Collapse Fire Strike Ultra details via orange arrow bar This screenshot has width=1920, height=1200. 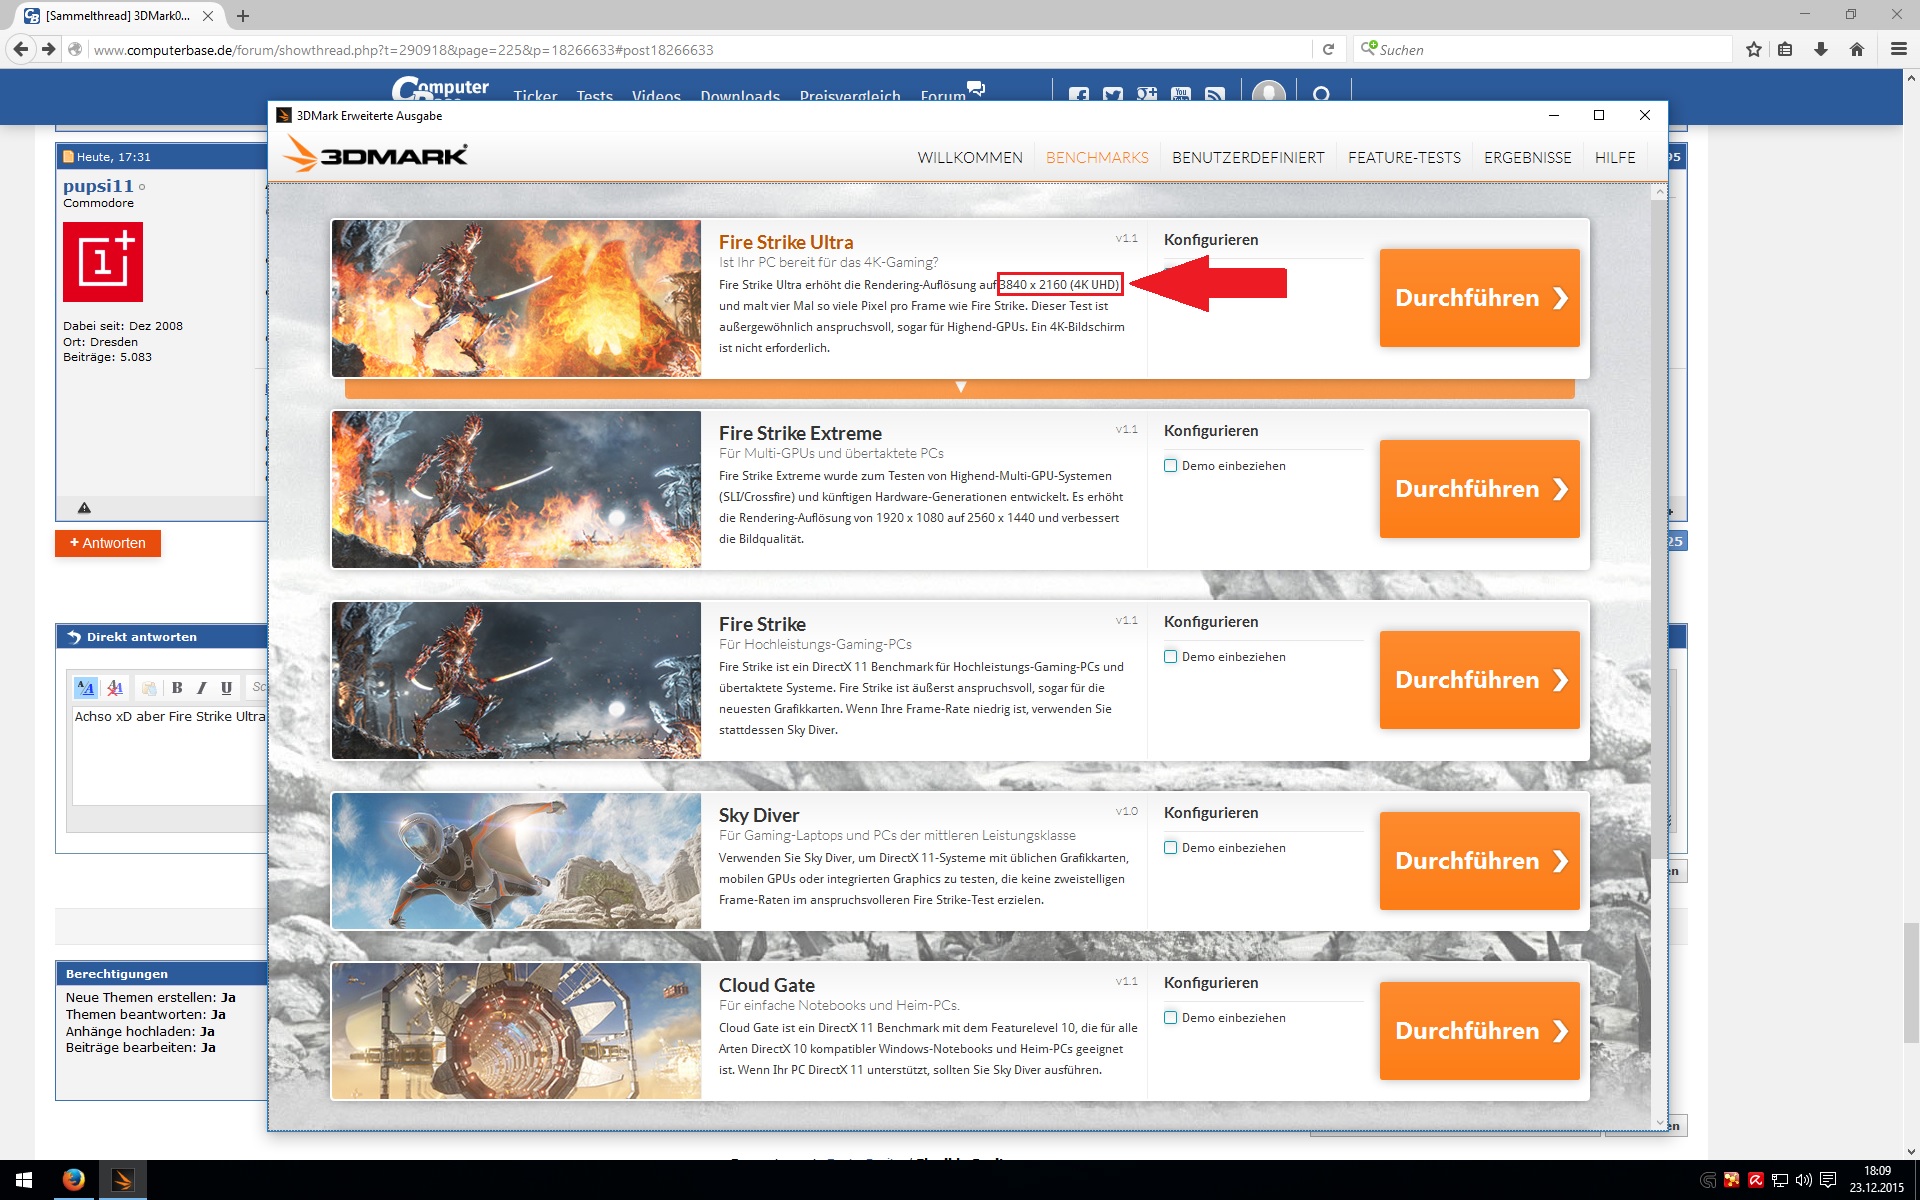coord(960,388)
